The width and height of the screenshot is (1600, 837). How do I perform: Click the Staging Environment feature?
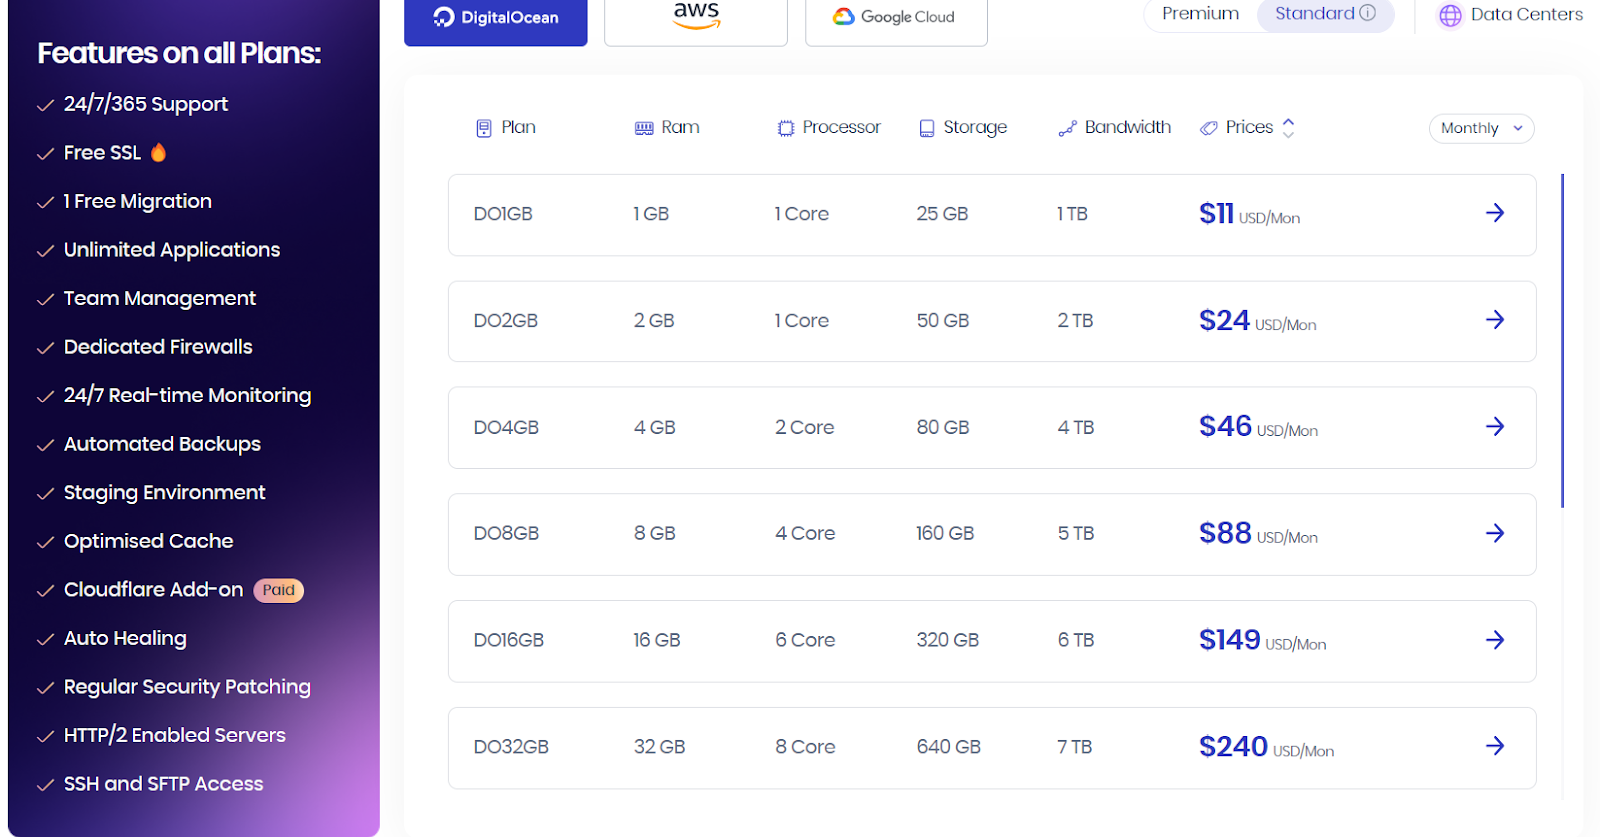click(165, 493)
